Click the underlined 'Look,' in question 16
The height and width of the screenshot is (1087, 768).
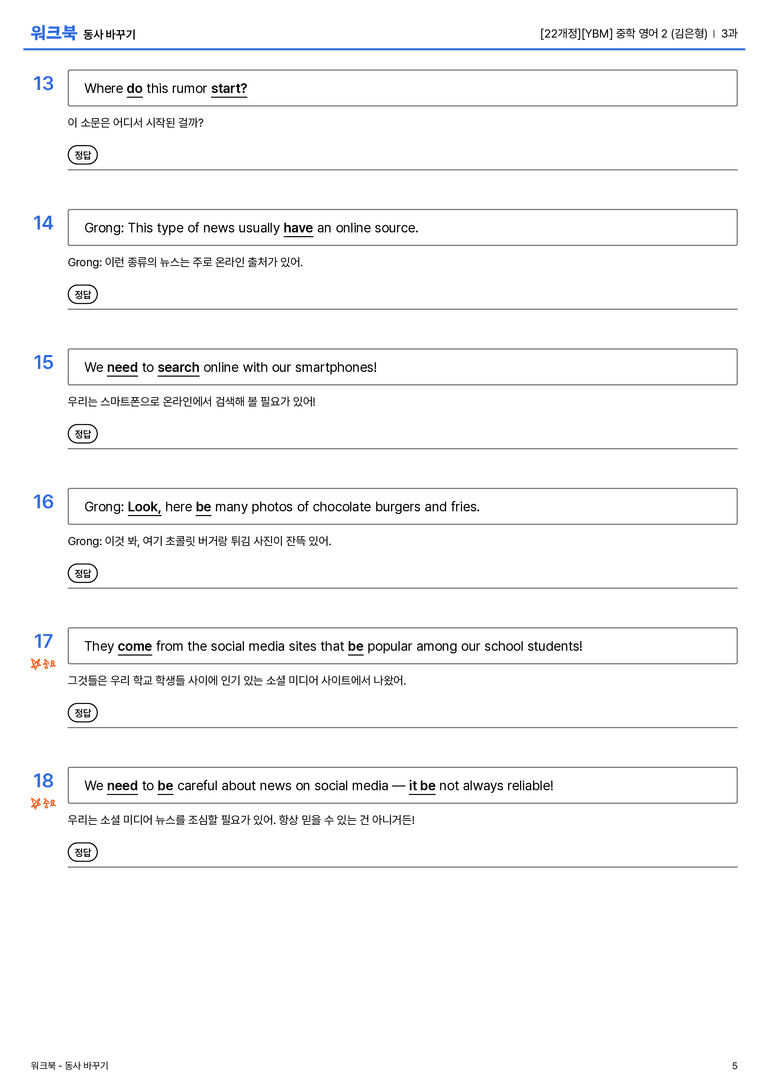pyautogui.click(x=144, y=507)
